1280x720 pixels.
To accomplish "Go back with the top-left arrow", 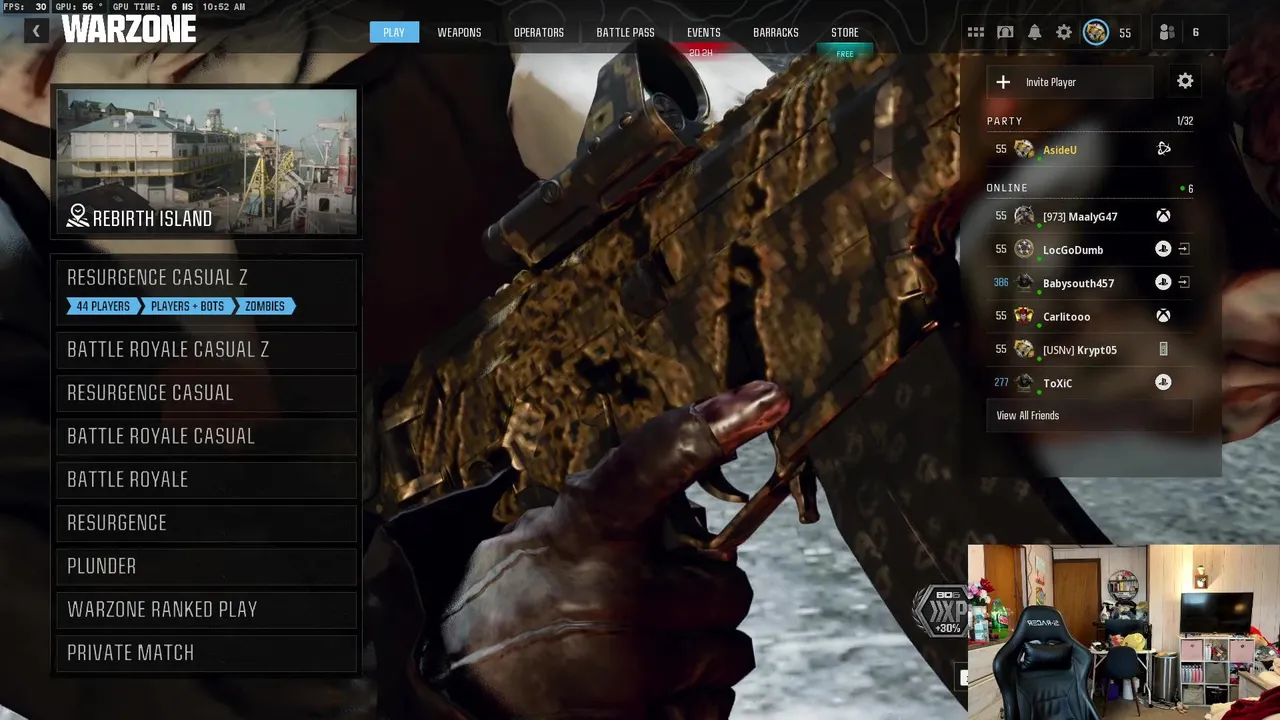I will click(36, 31).
